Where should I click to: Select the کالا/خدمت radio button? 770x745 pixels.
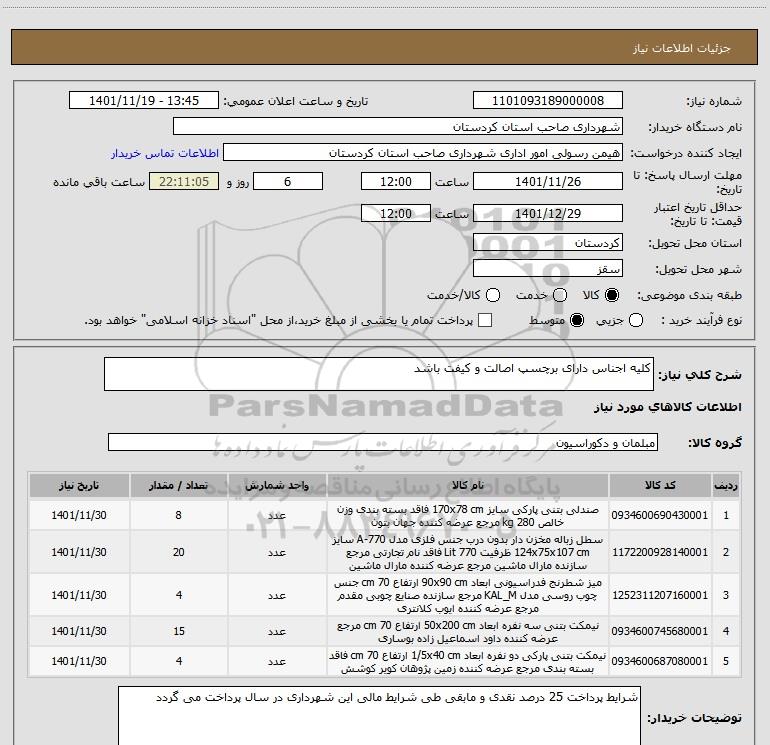click(493, 295)
